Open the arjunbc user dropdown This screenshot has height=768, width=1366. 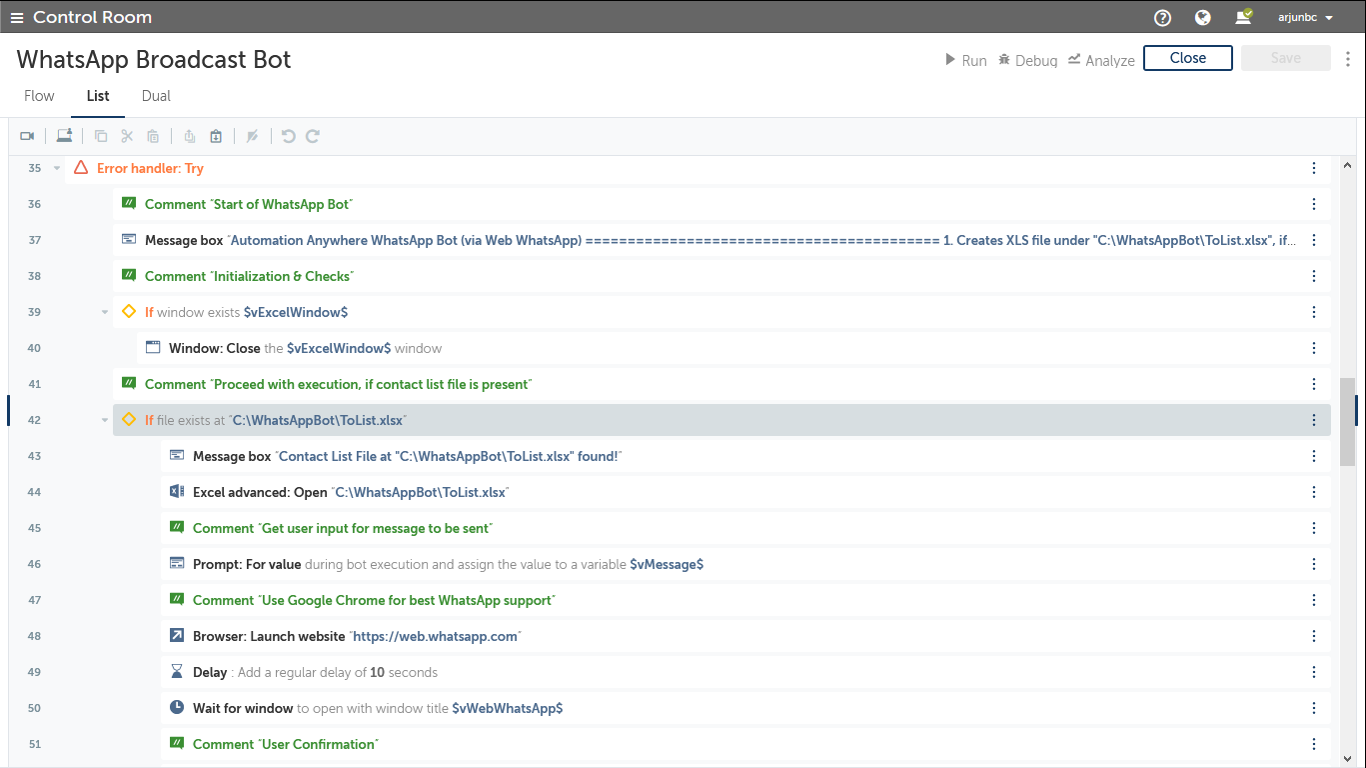pos(1305,17)
